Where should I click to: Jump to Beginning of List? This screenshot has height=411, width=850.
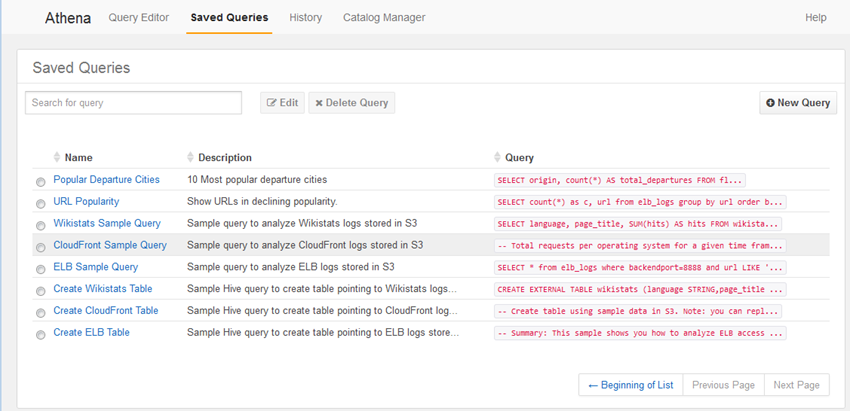point(630,385)
